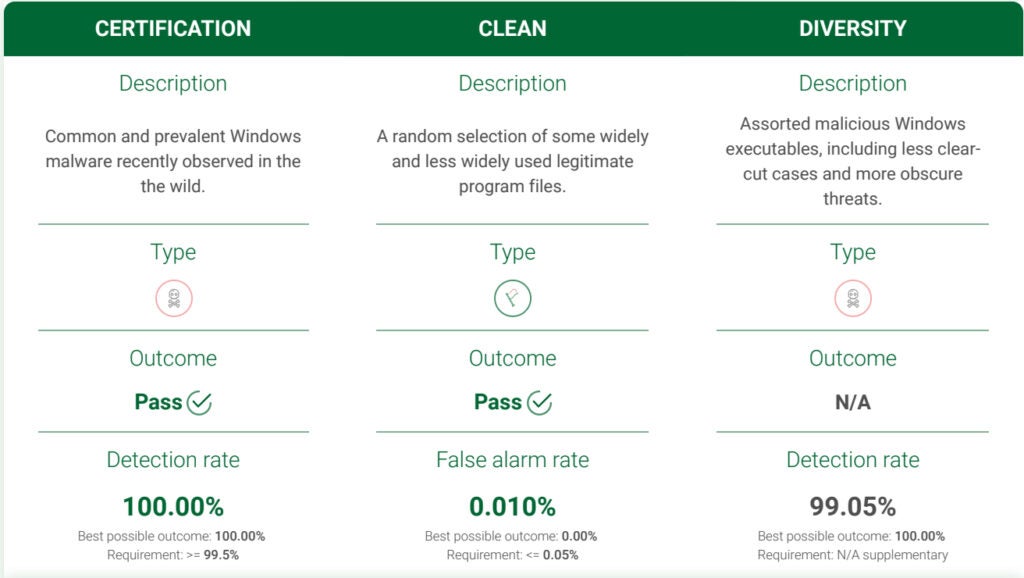The height and width of the screenshot is (578, 1024).
Task: Select the CLEAN column header
Action: coord(512,28)
